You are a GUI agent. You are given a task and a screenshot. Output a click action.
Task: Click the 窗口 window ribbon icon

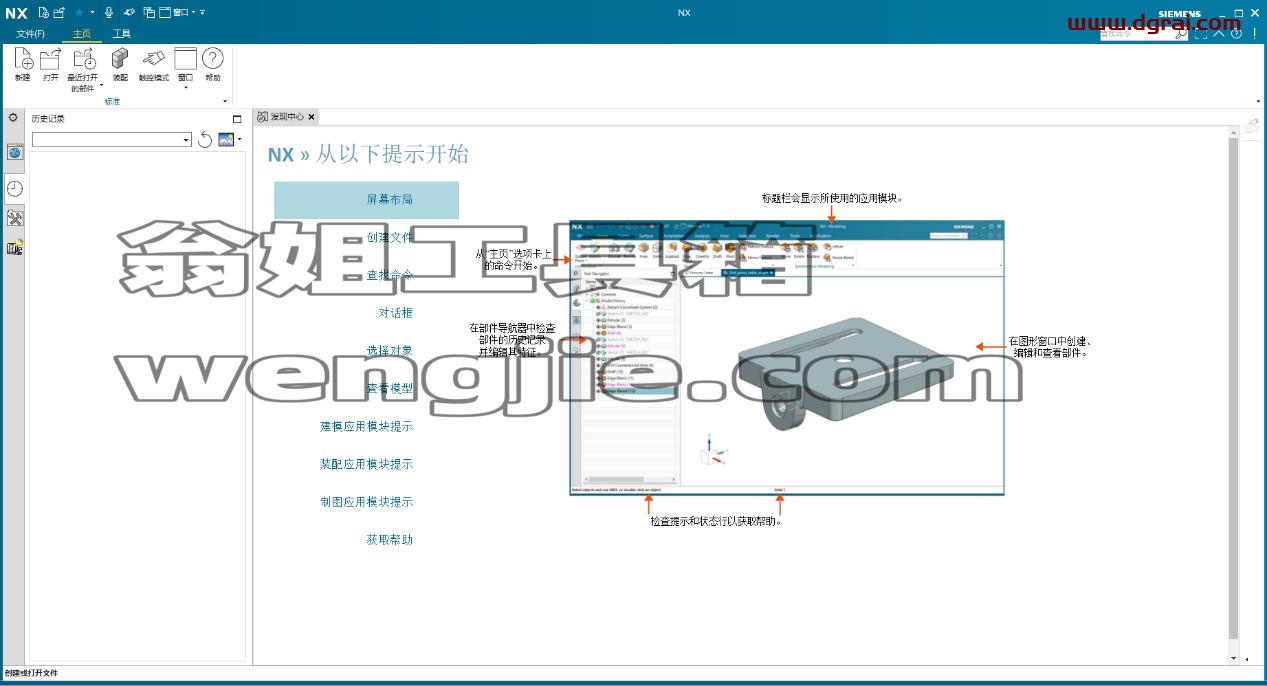[185, 59]
